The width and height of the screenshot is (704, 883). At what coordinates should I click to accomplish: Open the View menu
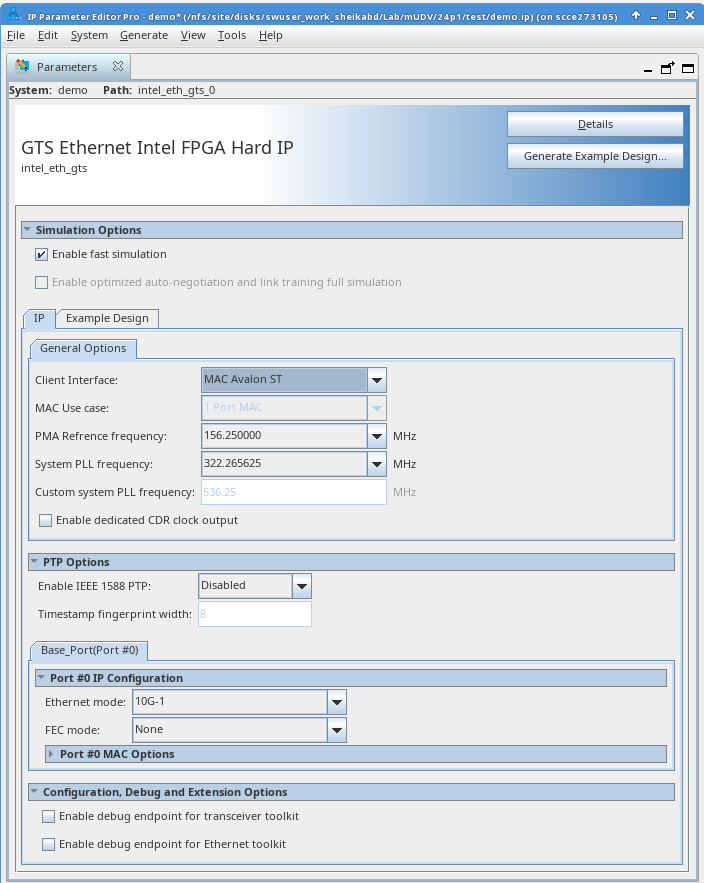193,35
